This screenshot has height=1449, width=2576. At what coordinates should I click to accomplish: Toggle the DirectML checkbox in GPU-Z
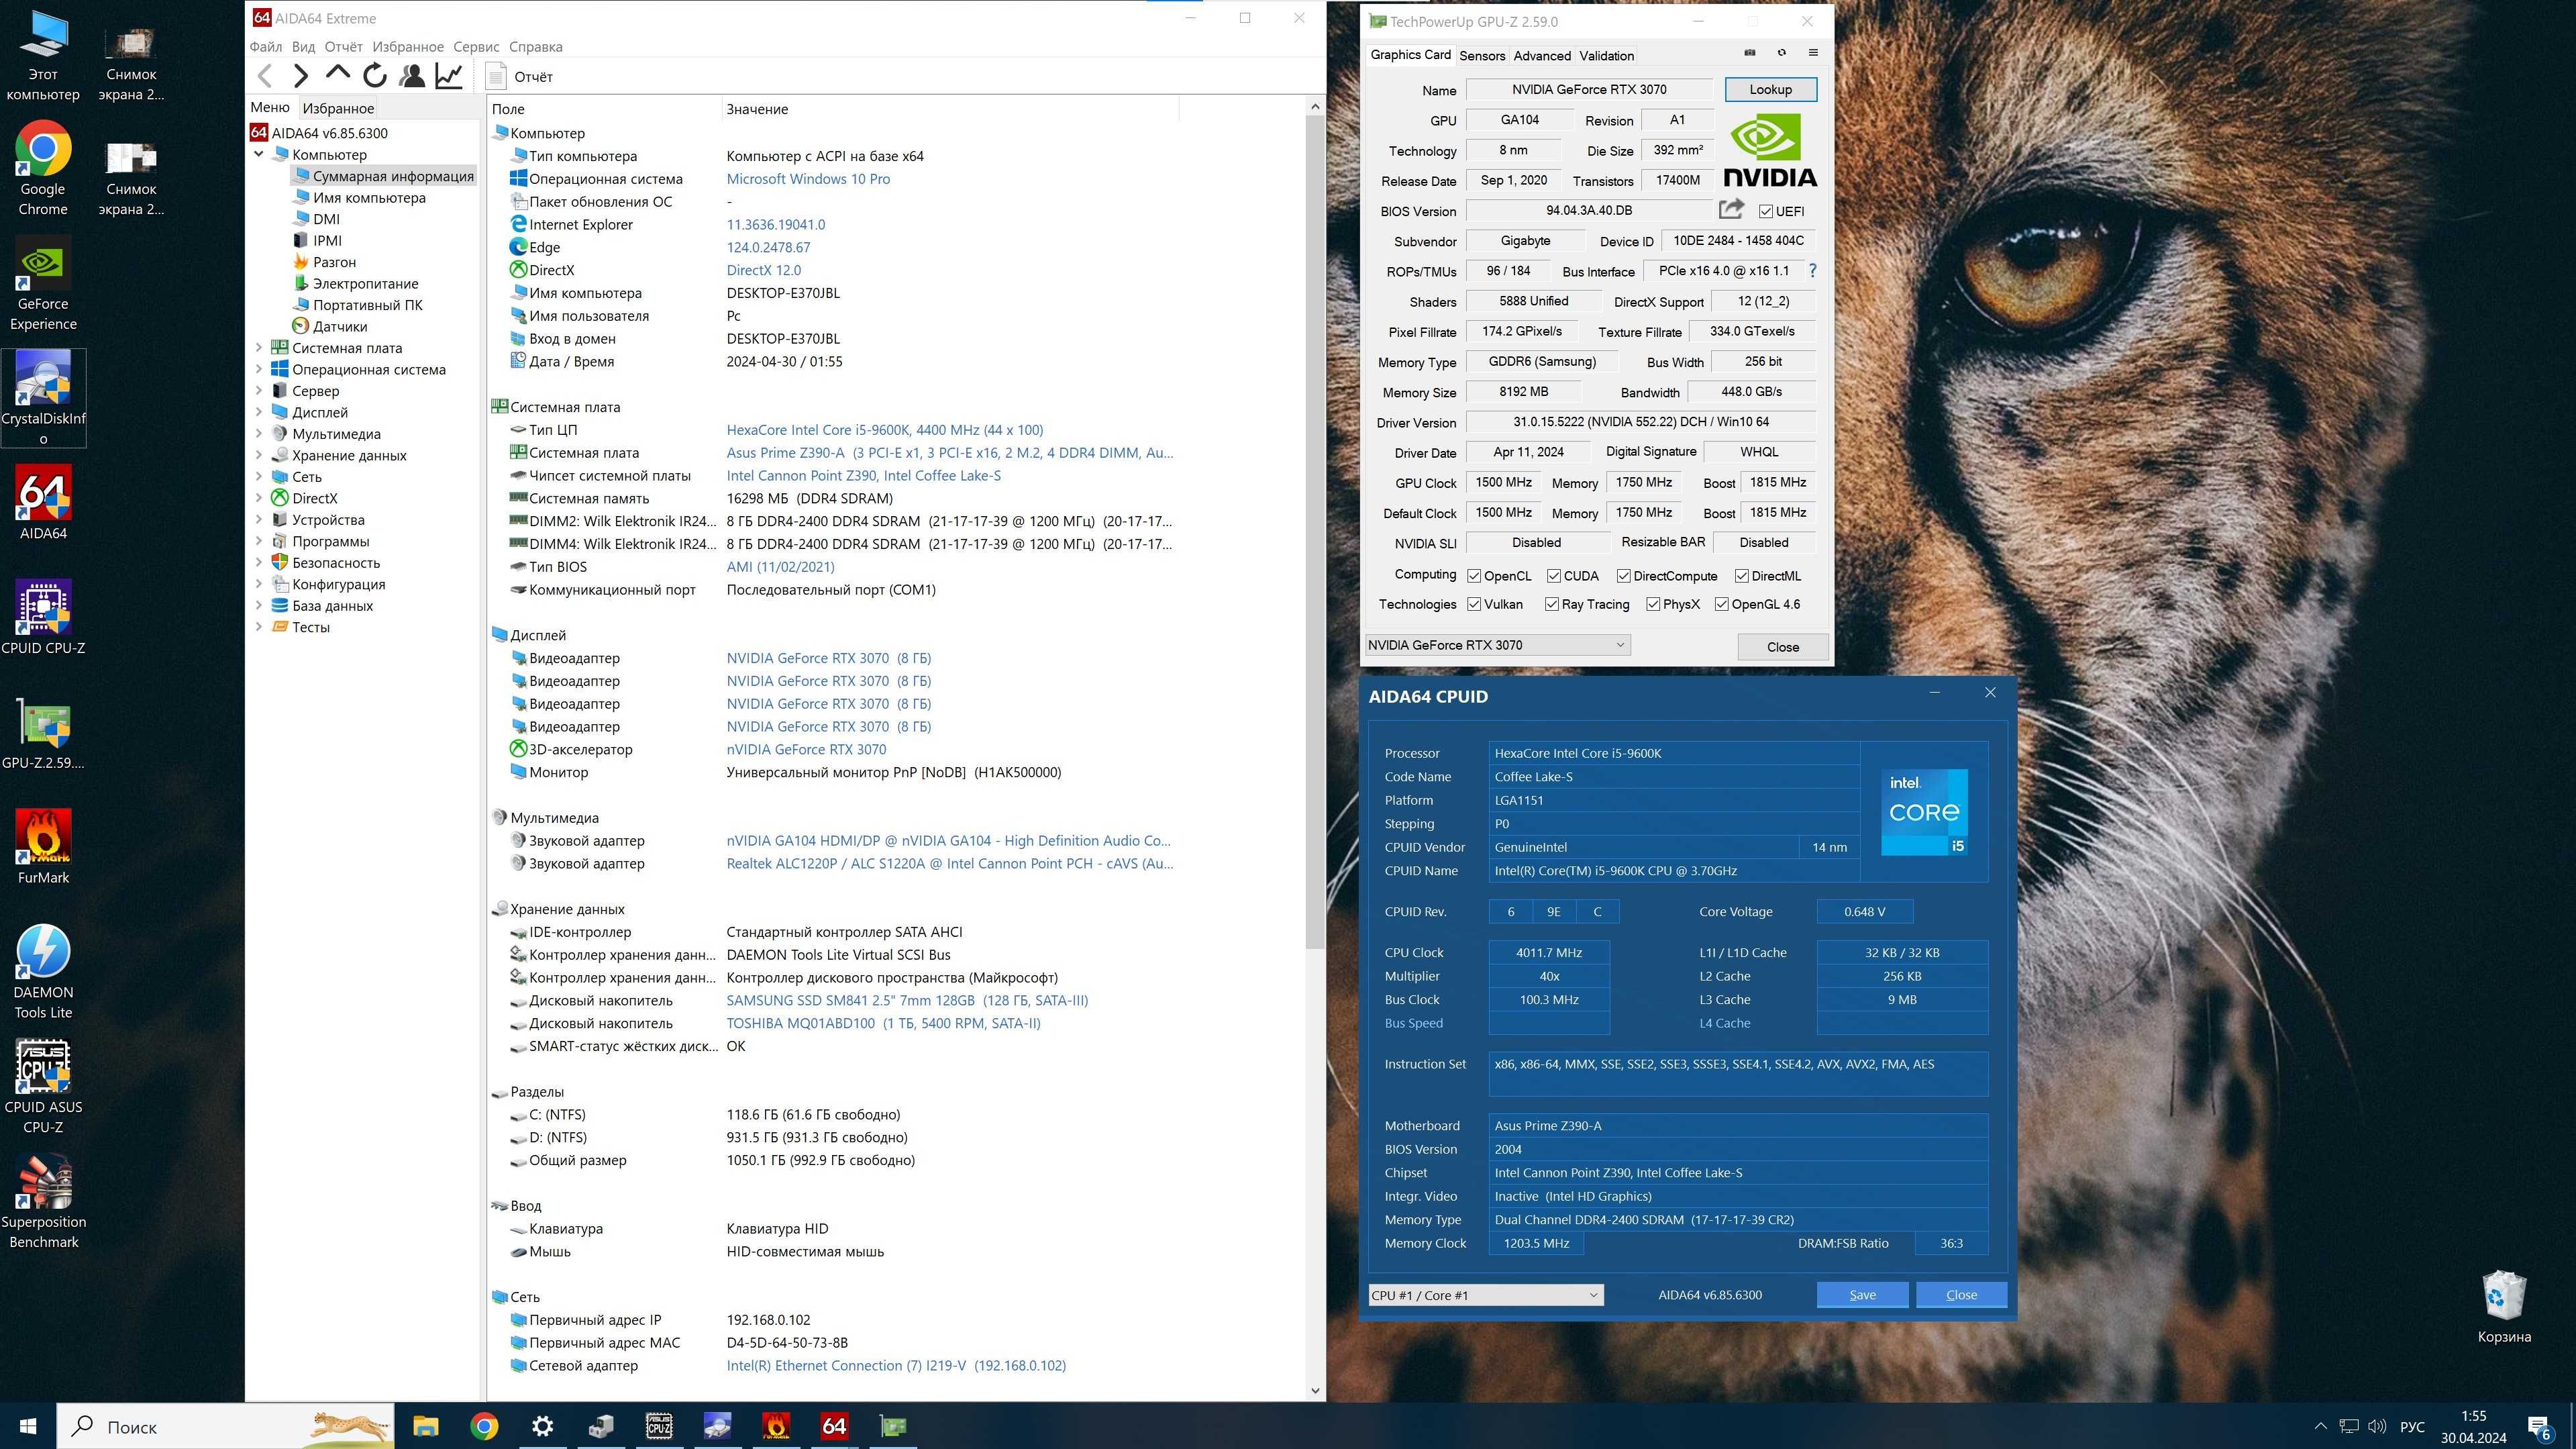[1742, 576]
